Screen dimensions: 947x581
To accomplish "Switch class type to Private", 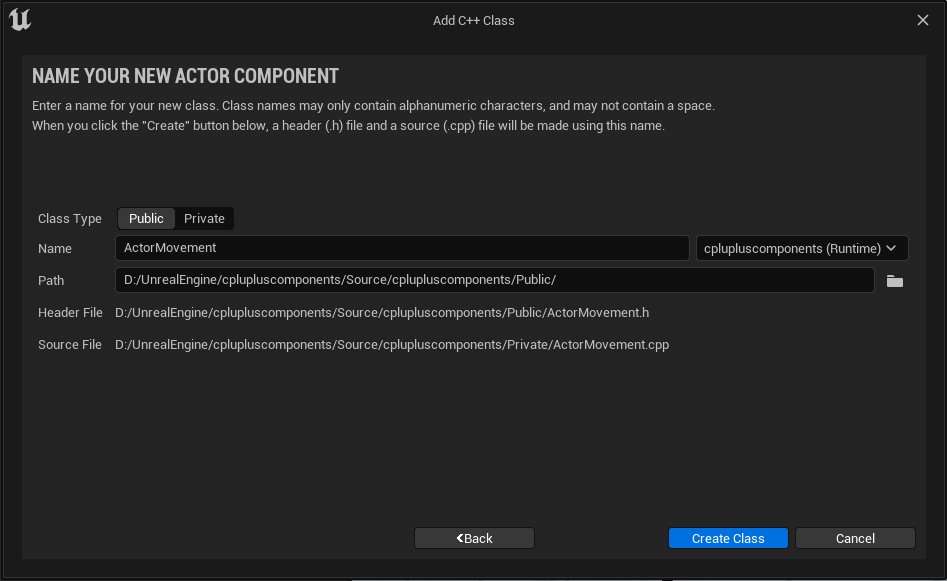I will click(x=205, y=218).
